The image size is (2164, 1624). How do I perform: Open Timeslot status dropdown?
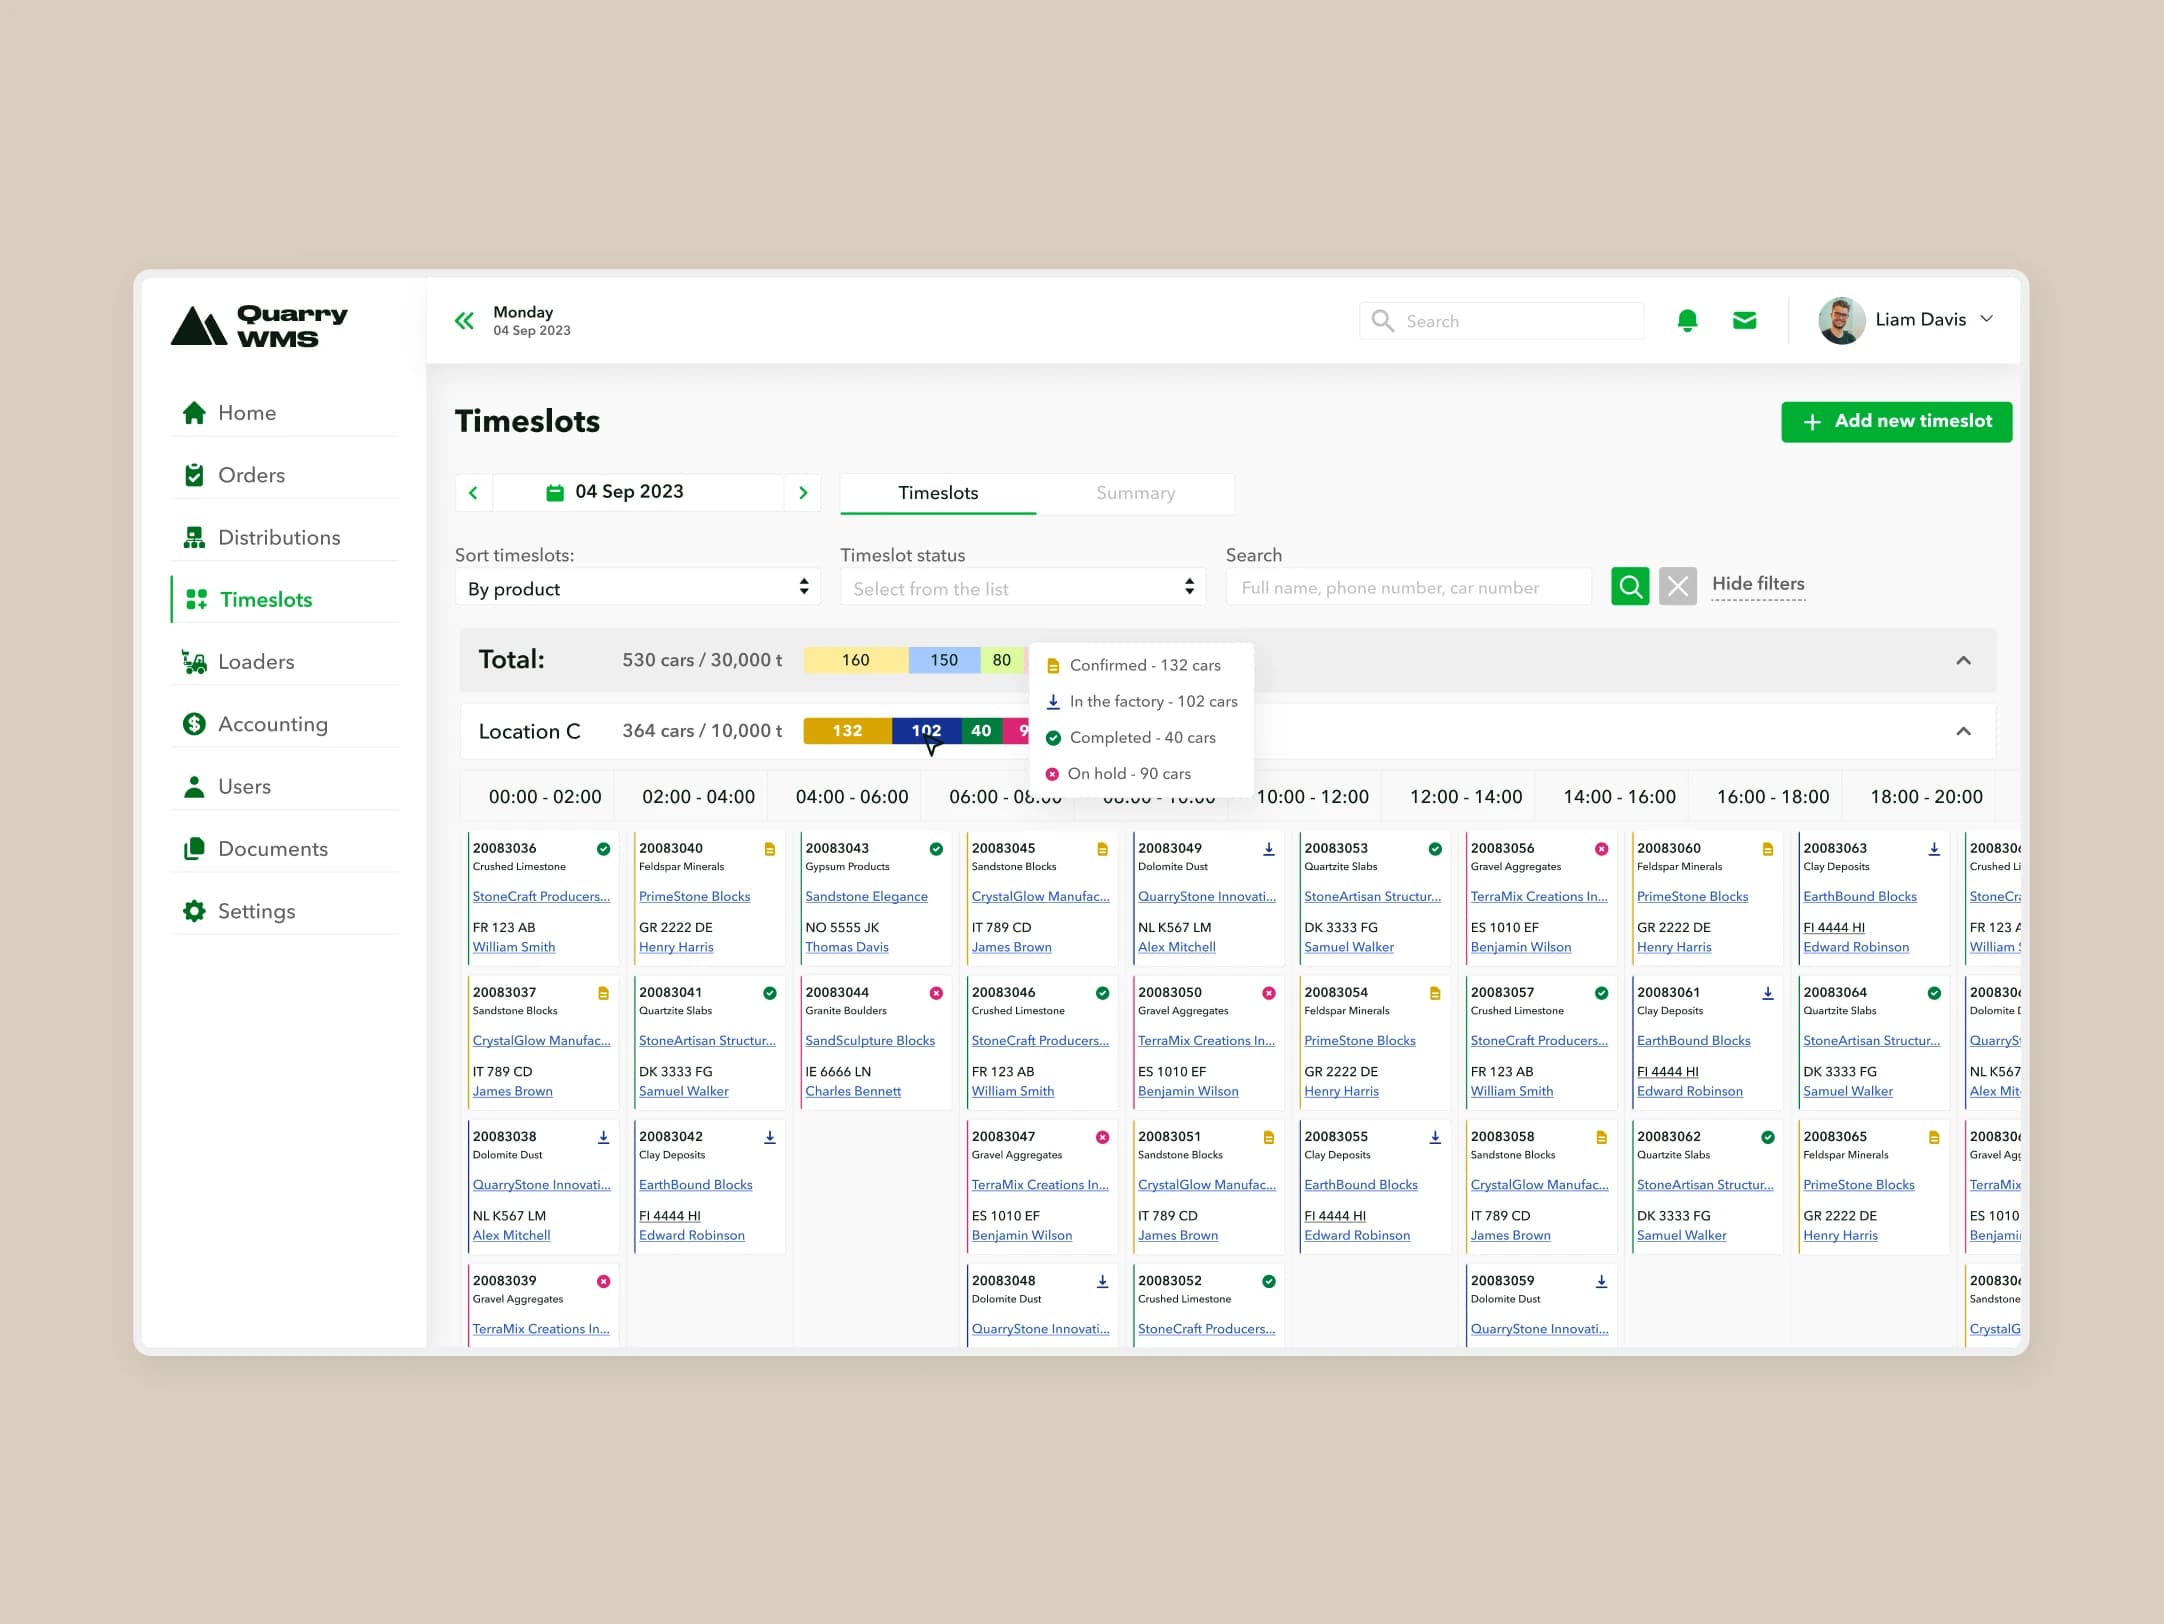[1023, 587]
